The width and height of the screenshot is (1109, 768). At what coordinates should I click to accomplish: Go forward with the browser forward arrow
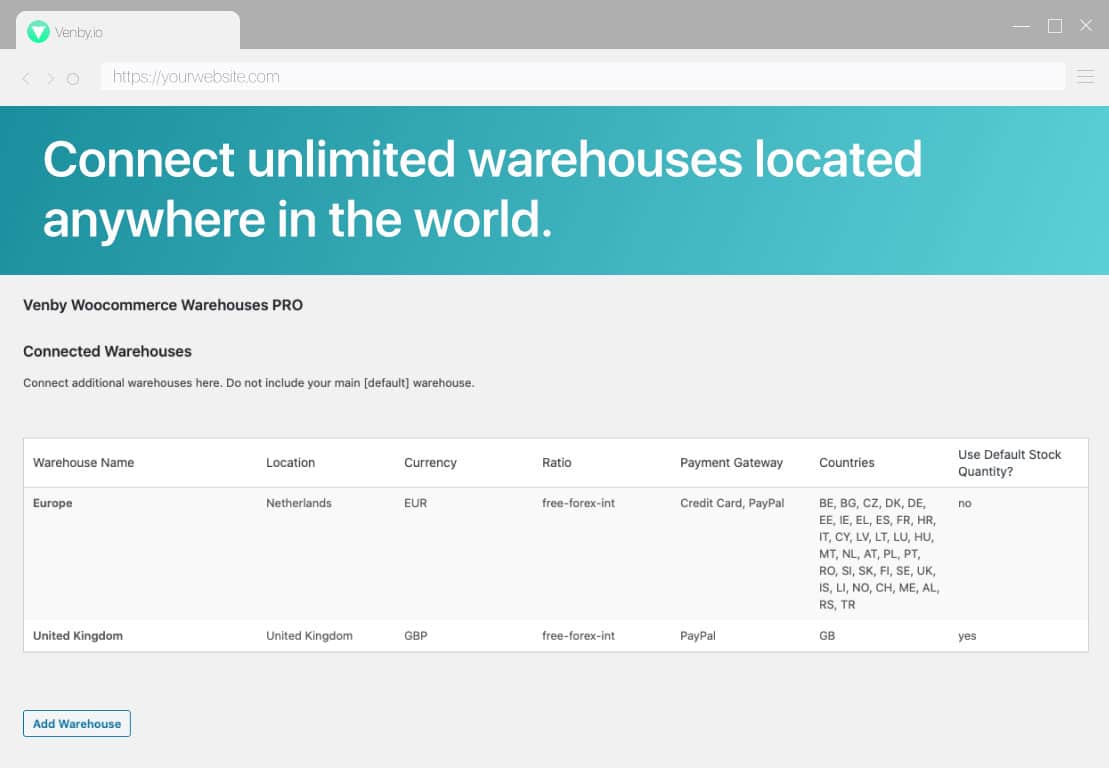(x=50, y=78)
